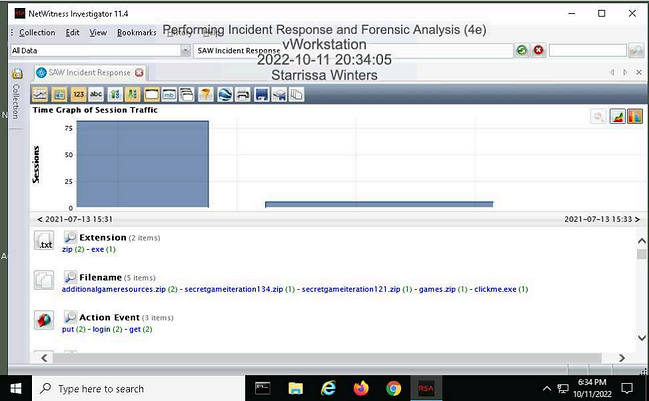This screenshot has height=401, width=649.
Task: Drill into login (2) action event
Action: click(107, 329)
